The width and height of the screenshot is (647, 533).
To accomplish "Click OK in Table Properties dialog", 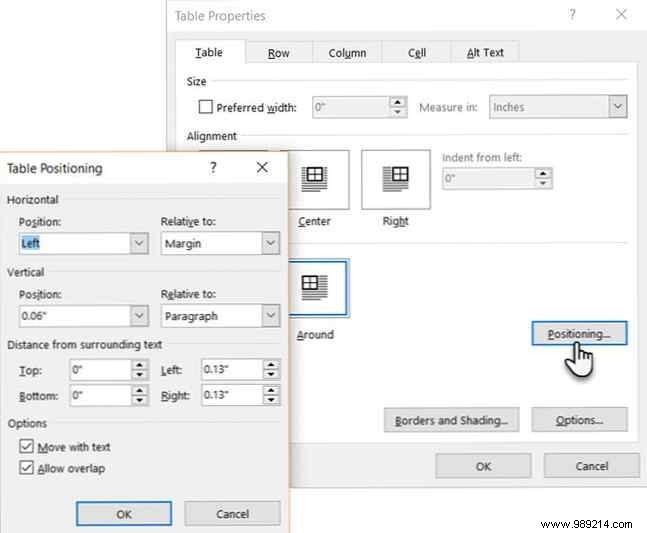I will [483, 466].
